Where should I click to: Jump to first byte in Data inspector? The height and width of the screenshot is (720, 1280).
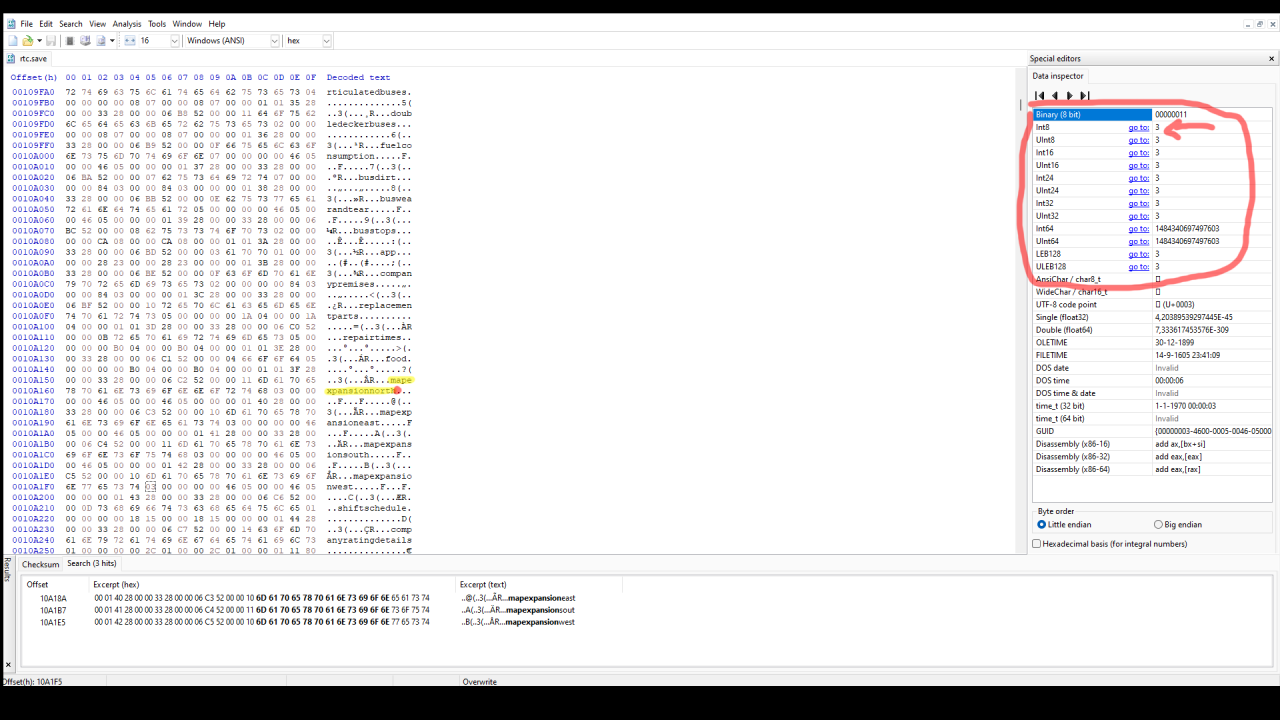(x=1040, y=96)
